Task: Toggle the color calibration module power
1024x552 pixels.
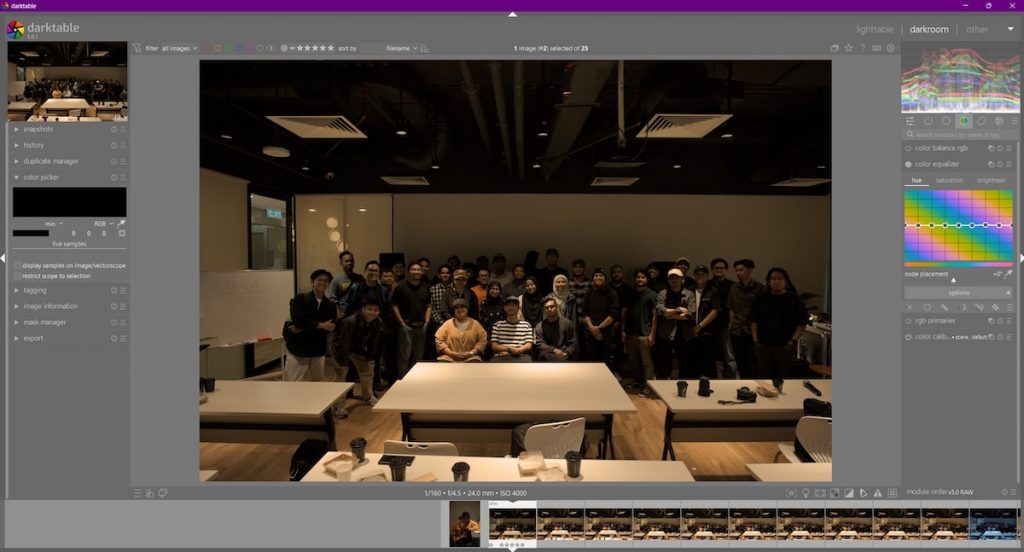Action: [908, 337]
